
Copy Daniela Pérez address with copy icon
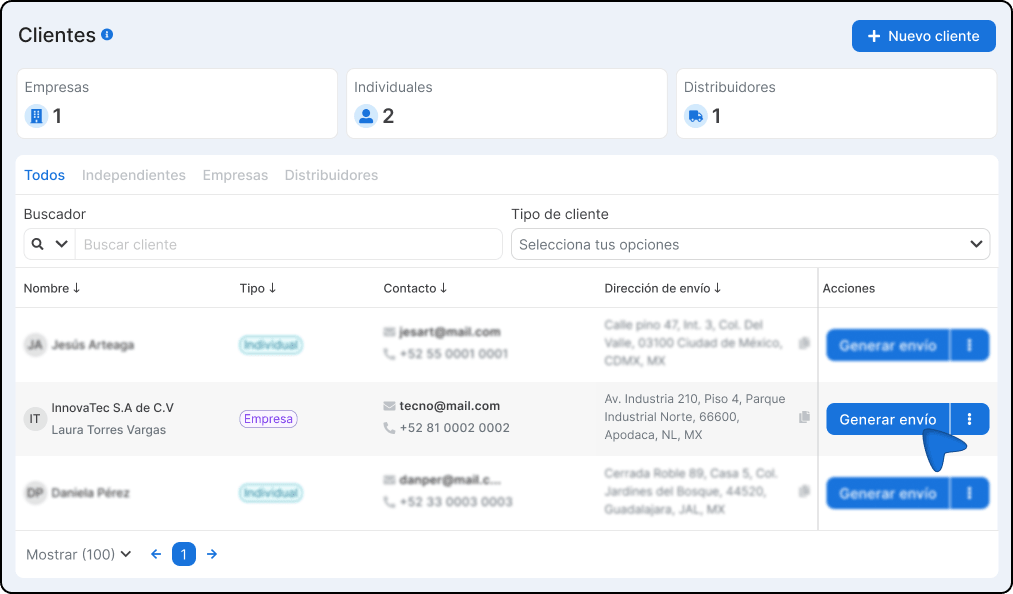804,492
